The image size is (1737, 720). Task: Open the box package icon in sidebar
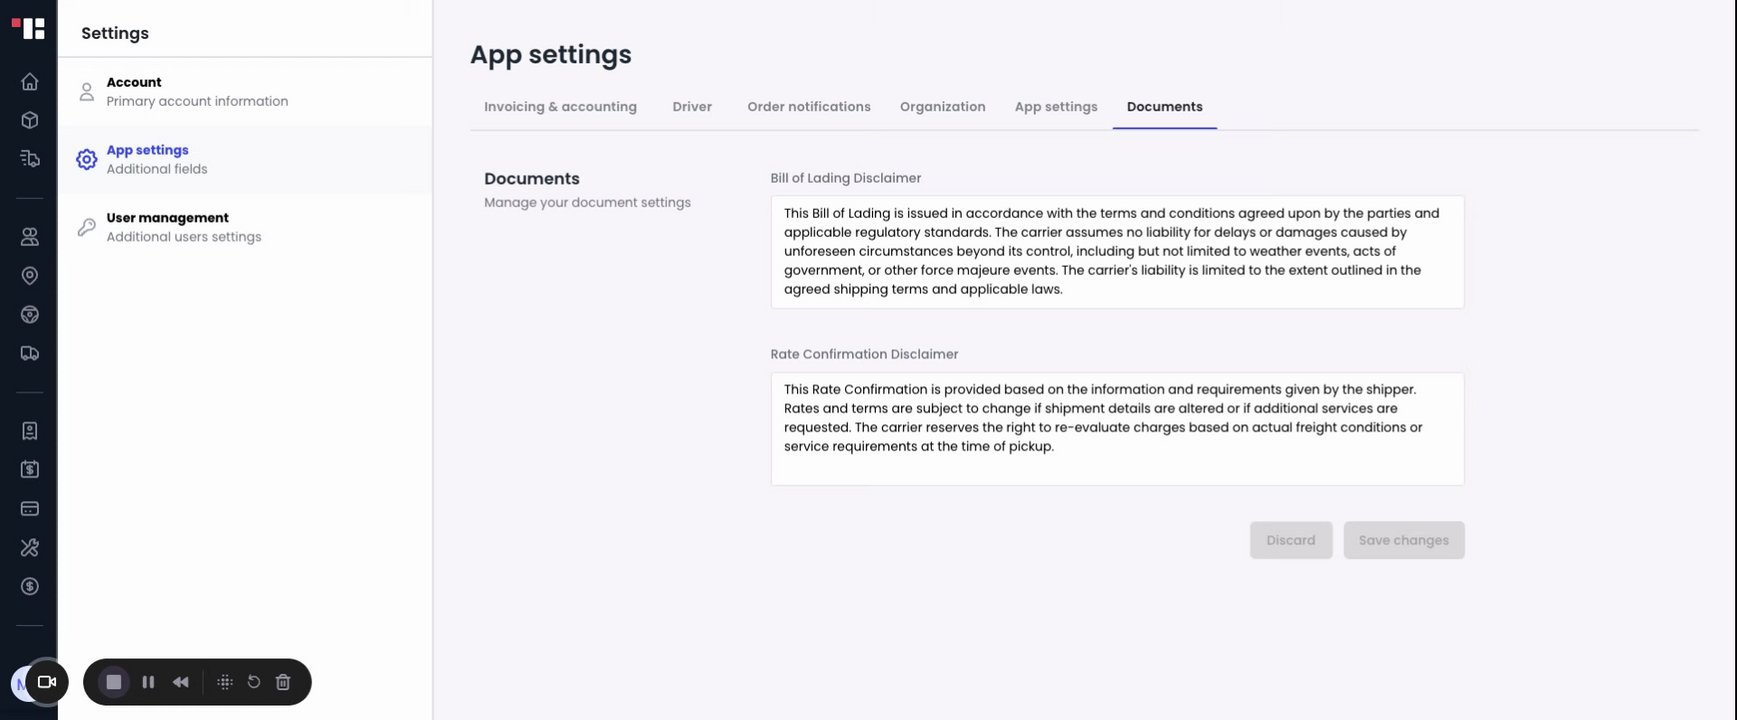pyautogui.click(x=30, y=120)
